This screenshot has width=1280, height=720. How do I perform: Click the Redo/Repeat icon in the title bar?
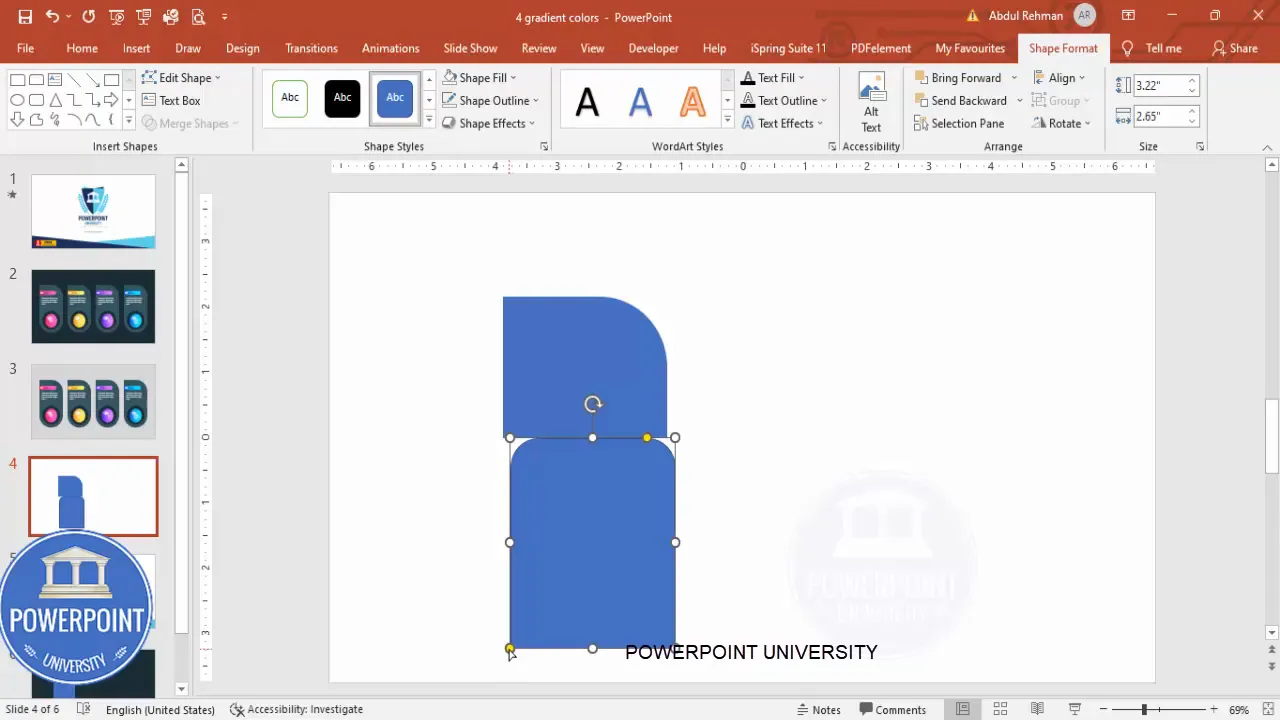click(x=88, y=17)
